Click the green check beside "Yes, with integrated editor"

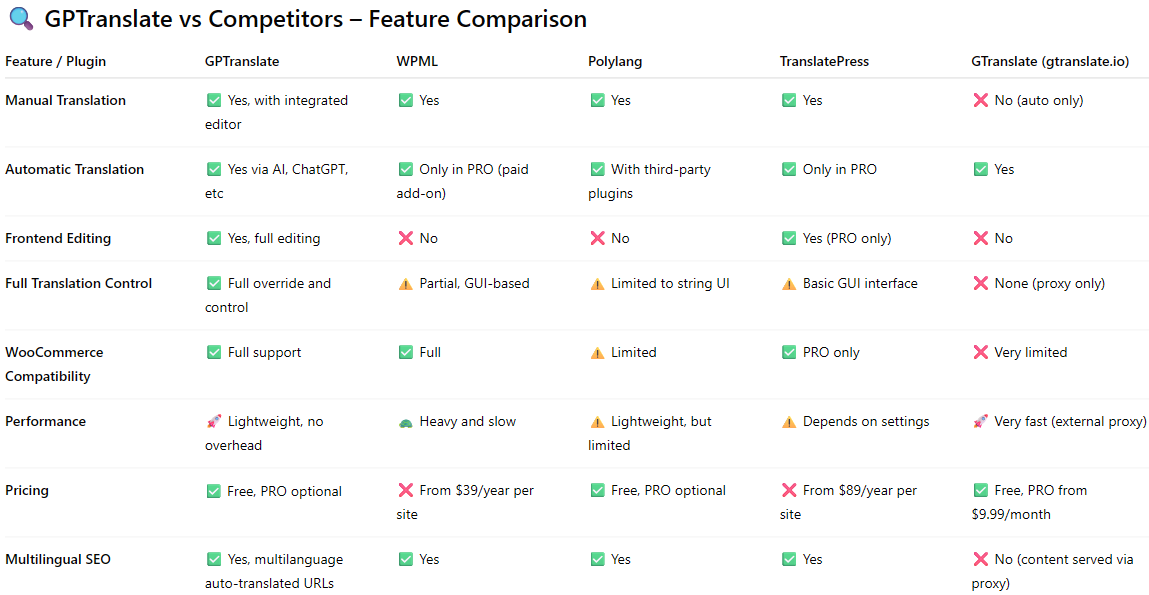coord(214,101)
